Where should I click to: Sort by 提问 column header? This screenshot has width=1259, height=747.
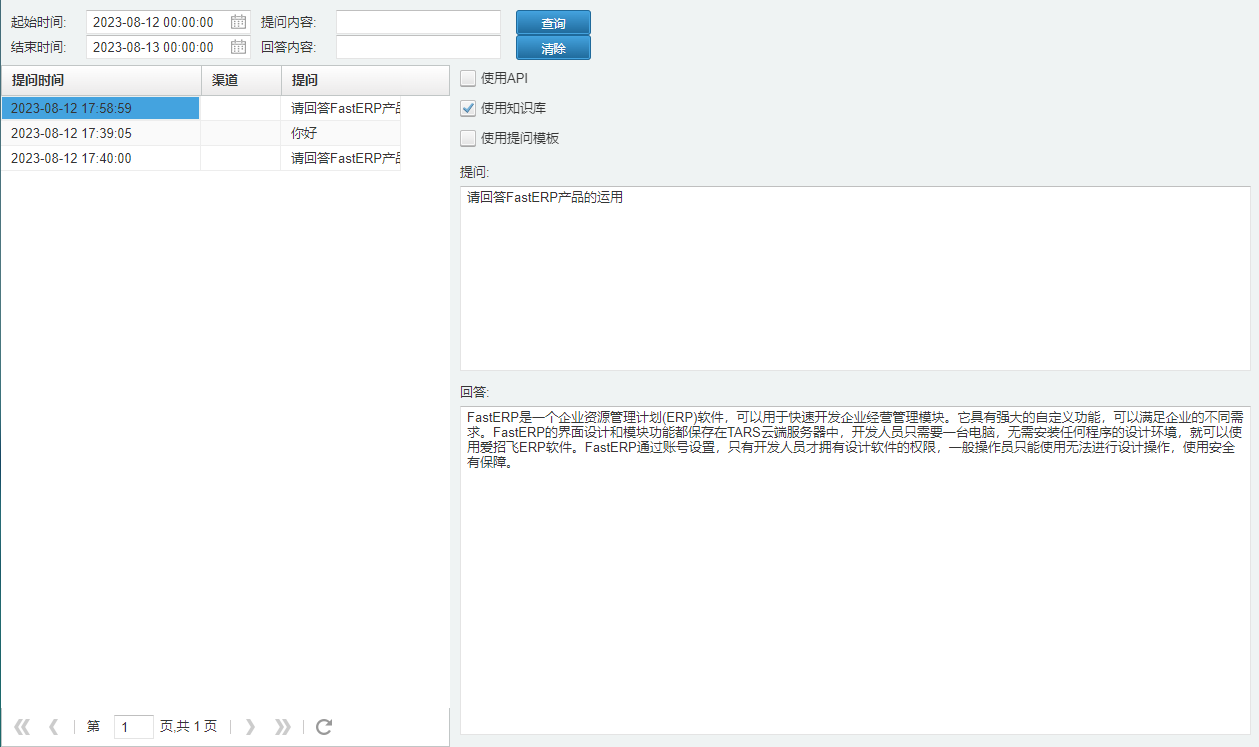point(365,80)
